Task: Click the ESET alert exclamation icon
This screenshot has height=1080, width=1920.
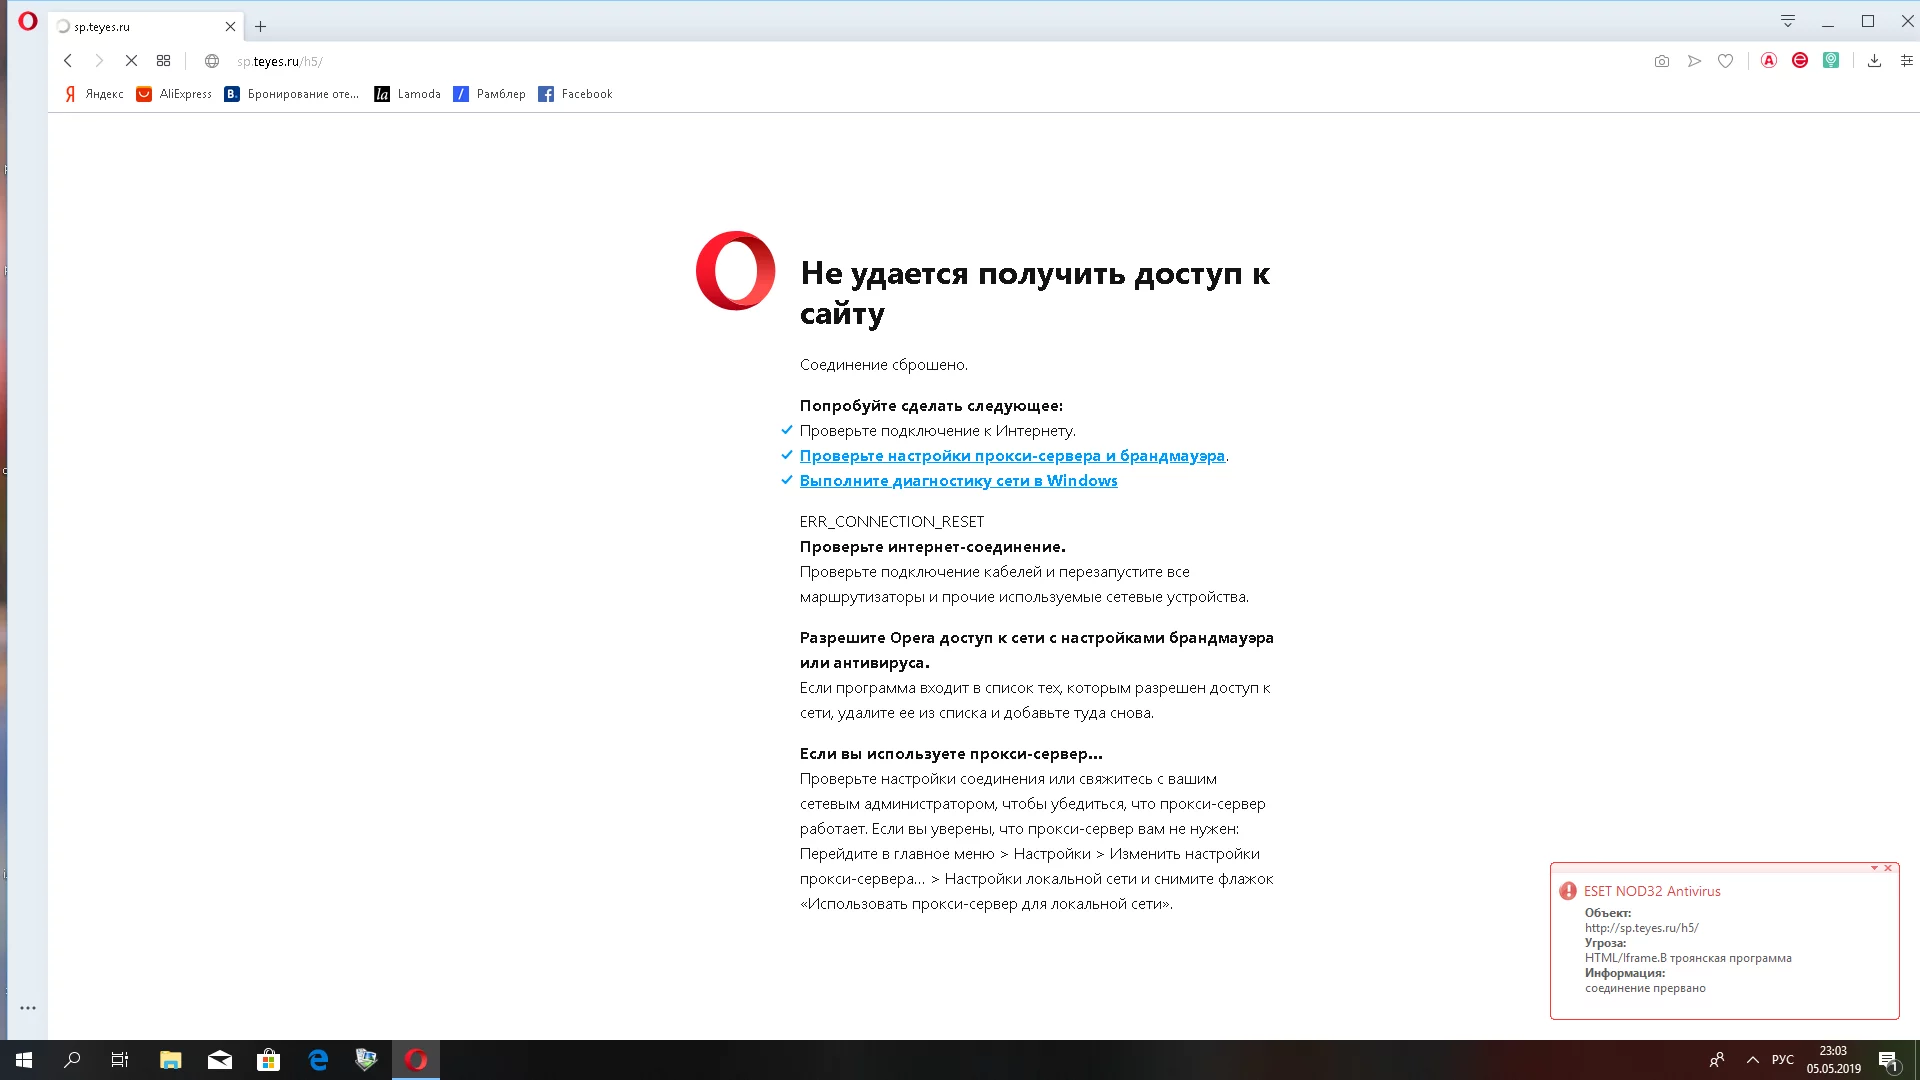Action: (1568, 891)
